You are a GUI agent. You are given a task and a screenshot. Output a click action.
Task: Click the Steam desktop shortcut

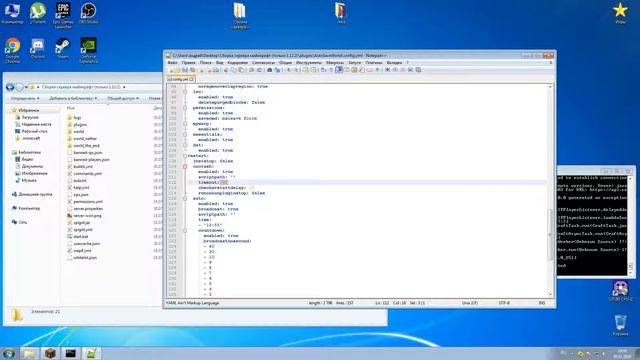[63, 48]
